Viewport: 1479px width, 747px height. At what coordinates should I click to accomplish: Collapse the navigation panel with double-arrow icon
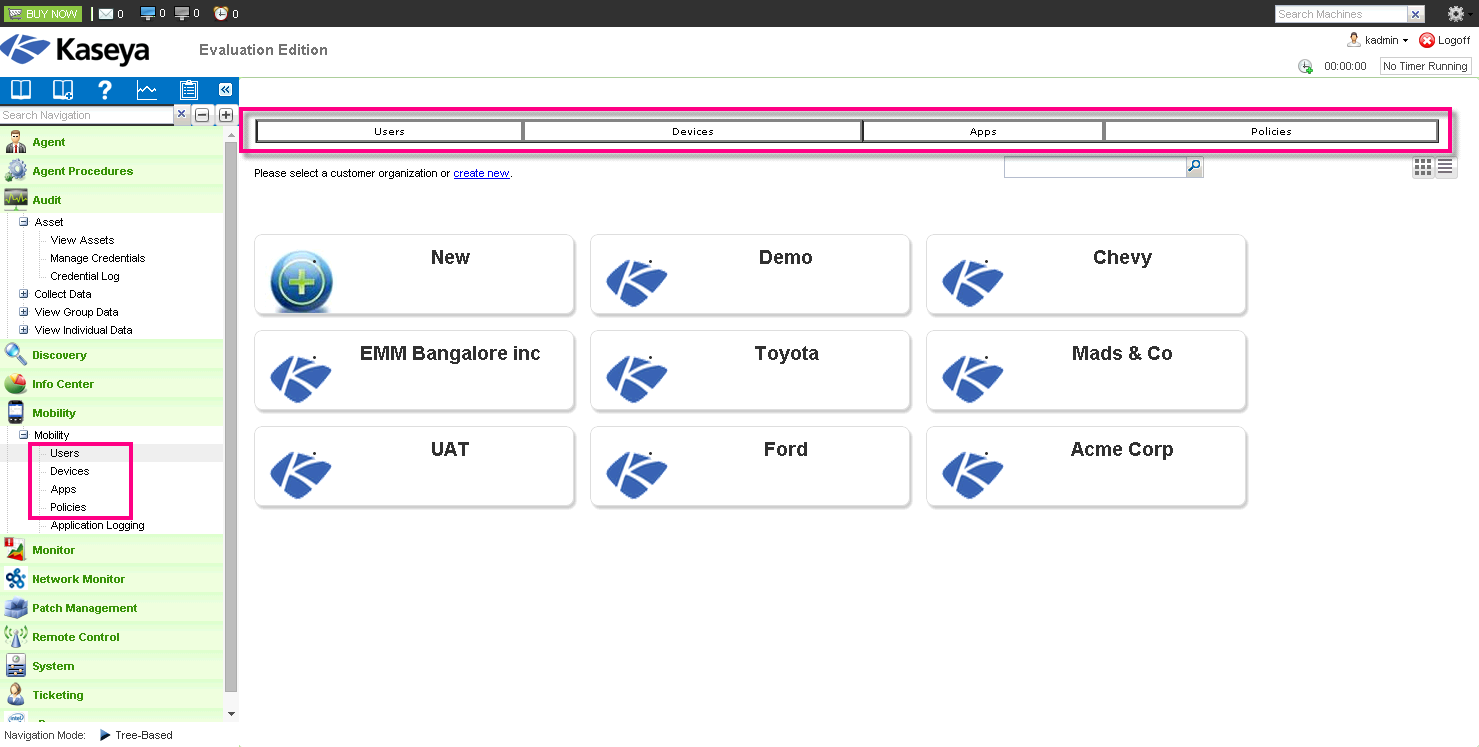point(226,90)
